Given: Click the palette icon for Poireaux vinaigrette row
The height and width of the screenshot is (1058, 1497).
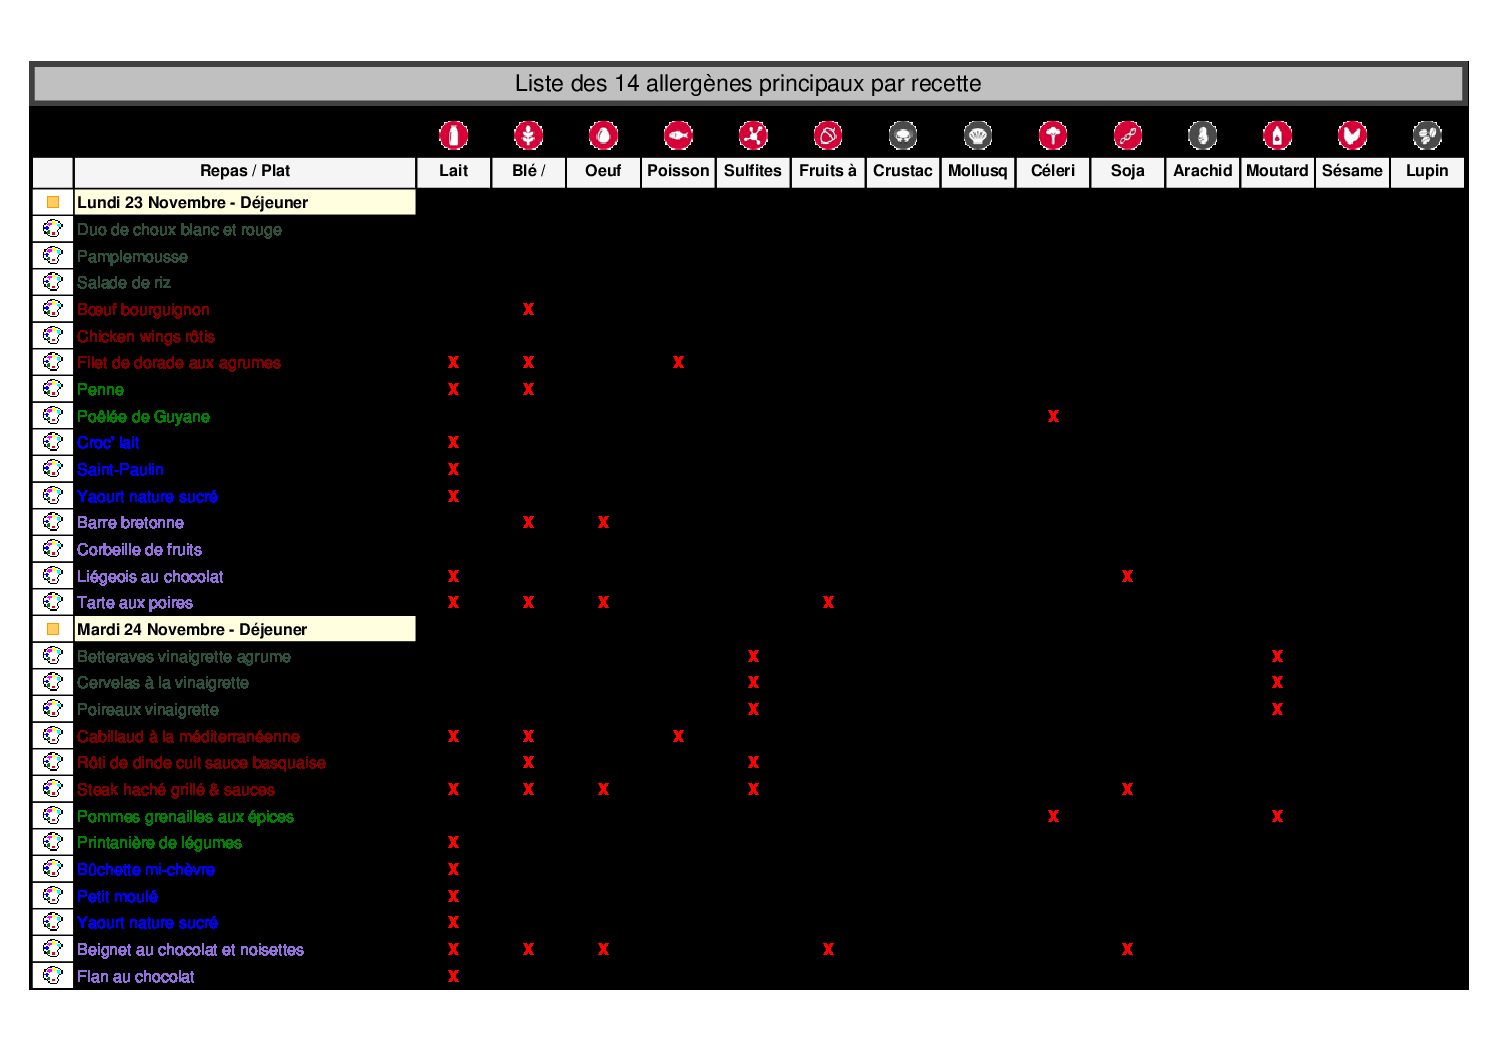Looking at the screenshot, I should pos(53,709).
